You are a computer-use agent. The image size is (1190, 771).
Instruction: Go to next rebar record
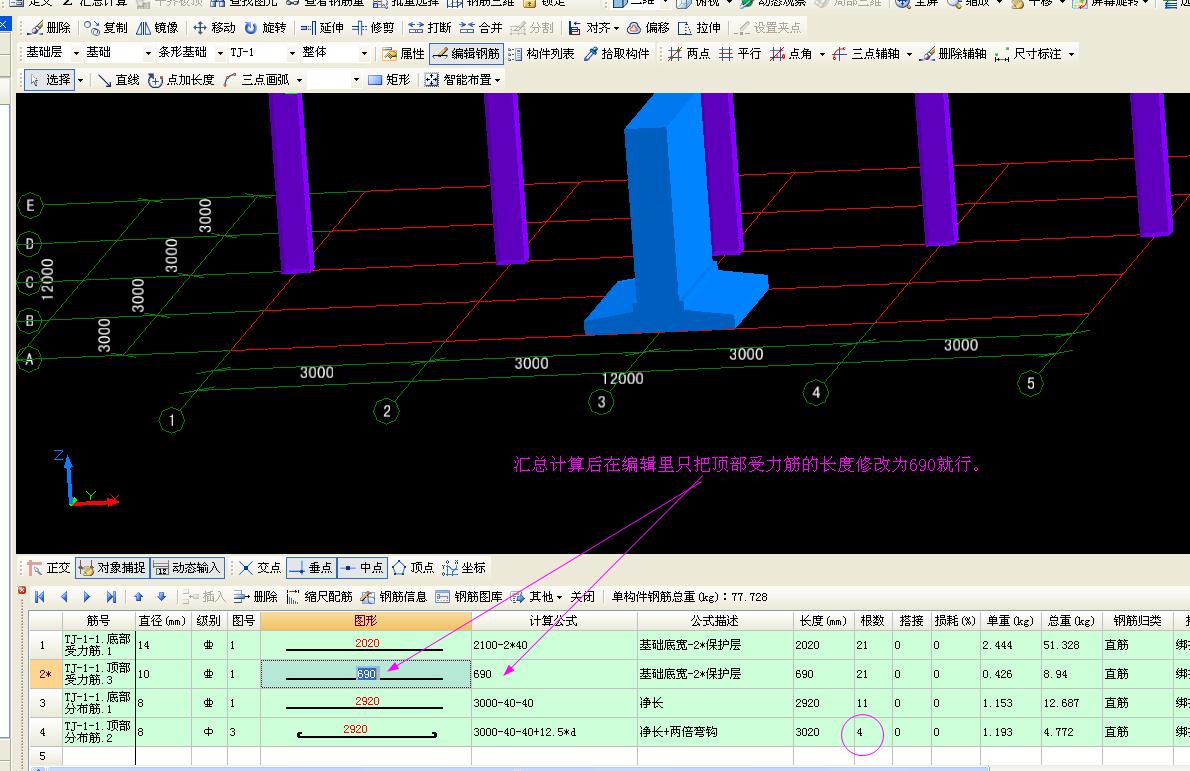(x=87, y=597)
